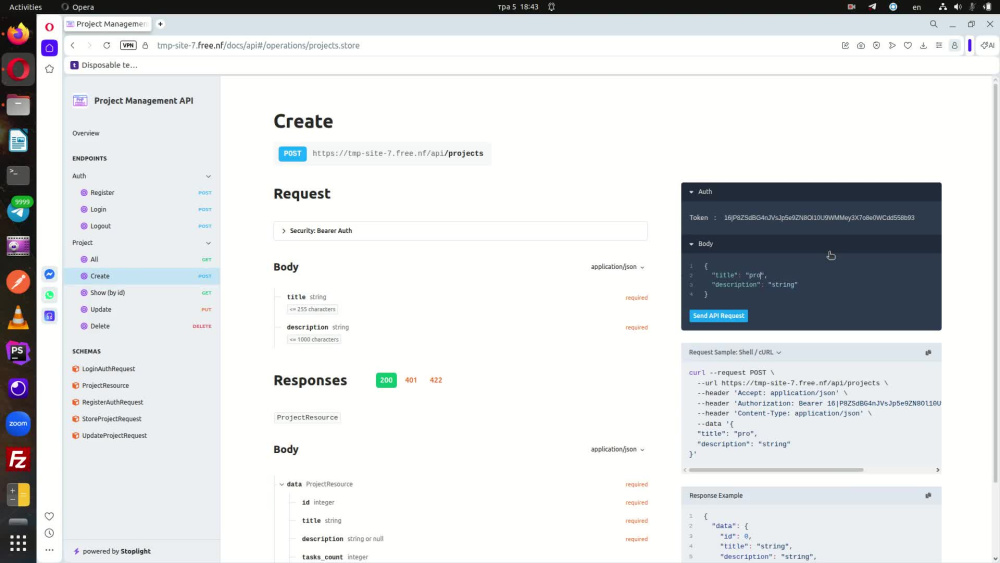The width and height of the screenshot is (1000, 563).
Task: Go back to previous page
Action: [73, 45]
